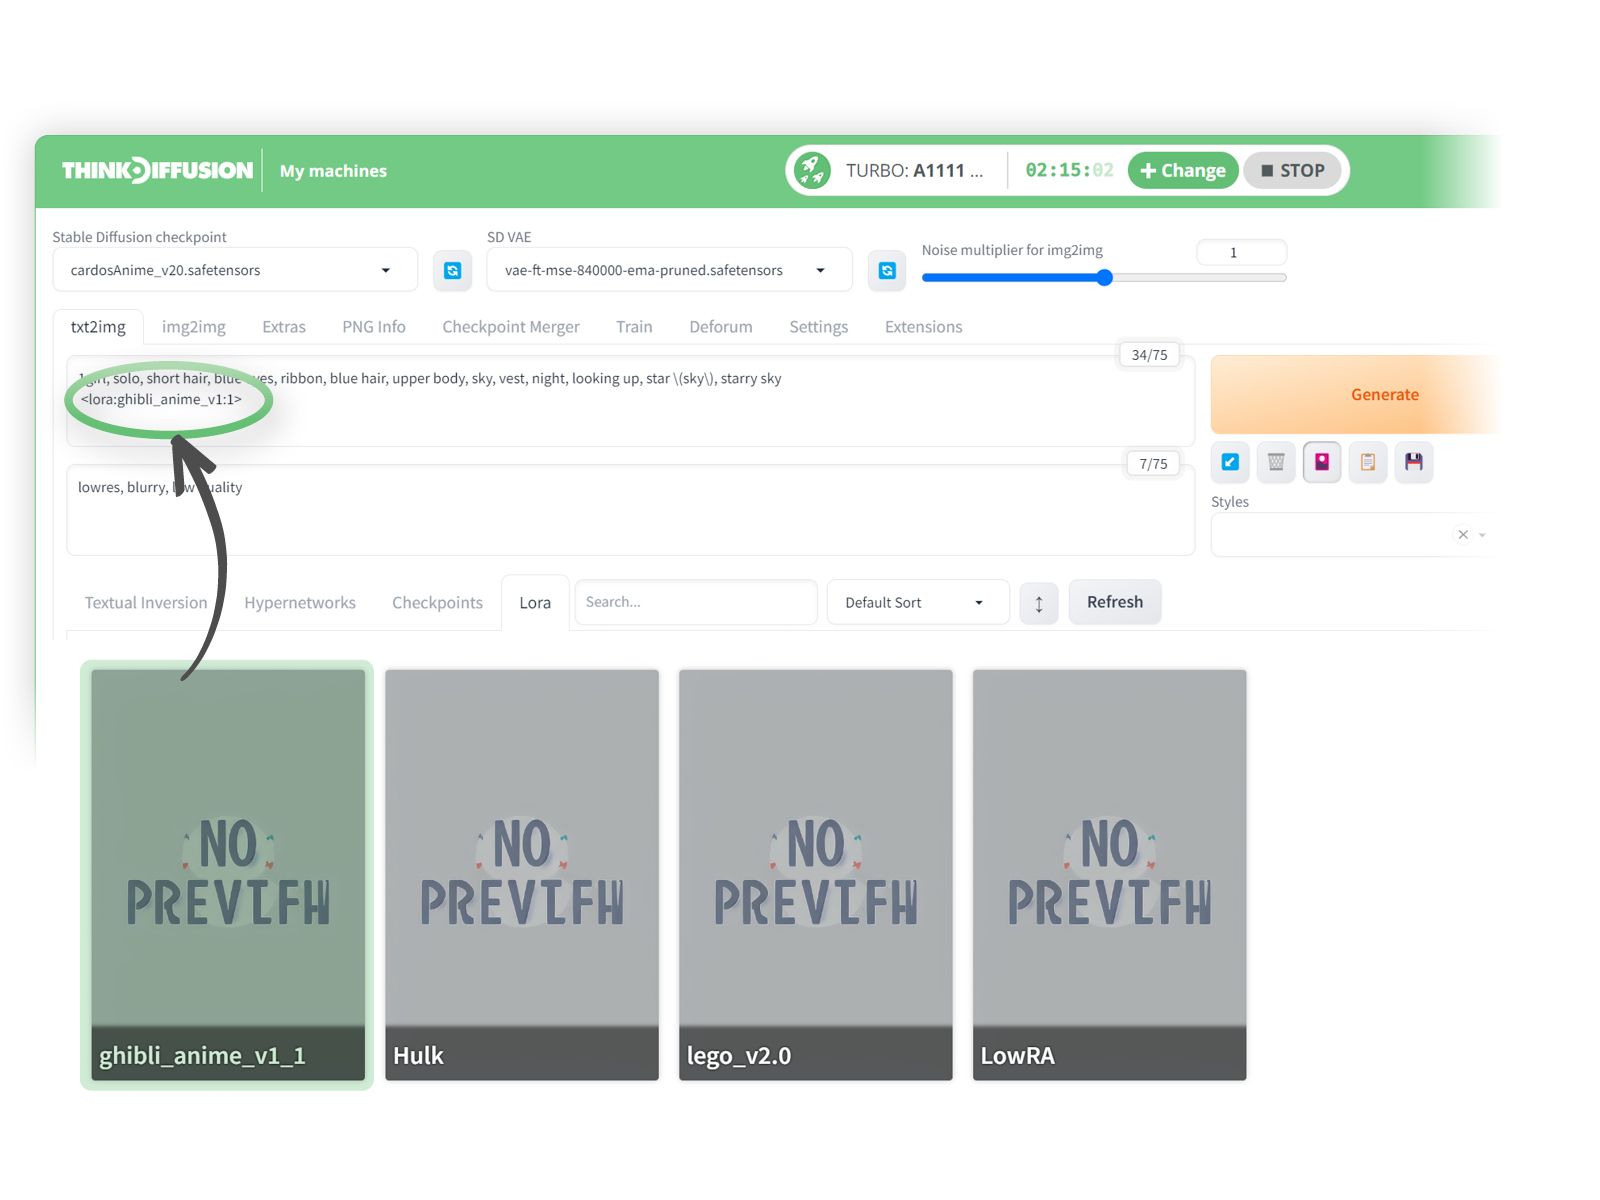Screen dimensions: 1600x1200
Task: Click the clipboard apply-styles icon
Action: pyautogui.click(x=1368, y=462)
